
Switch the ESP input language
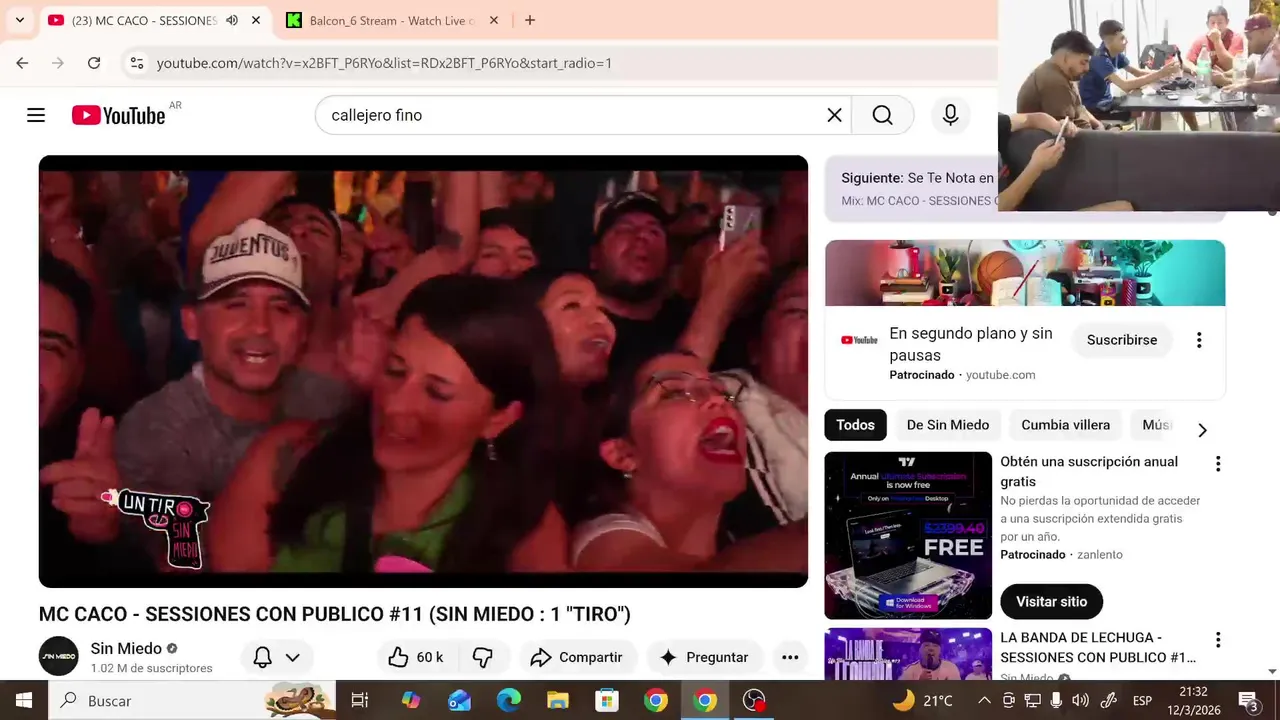point(1142,701)
